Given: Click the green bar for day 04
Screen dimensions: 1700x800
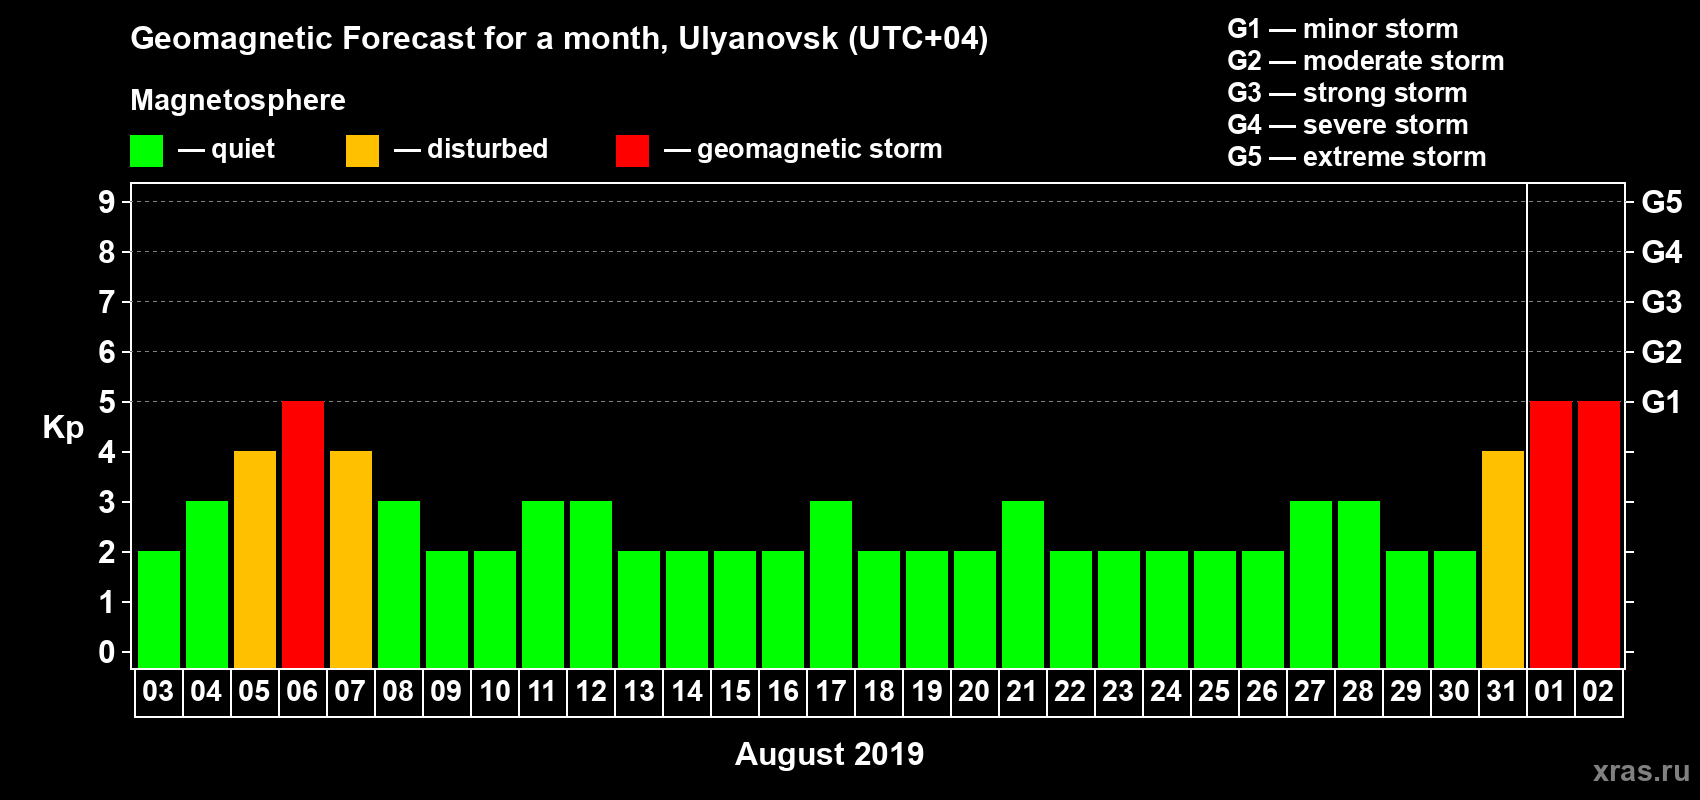Looking at the screenshot, I should click(x=207, y=584).
